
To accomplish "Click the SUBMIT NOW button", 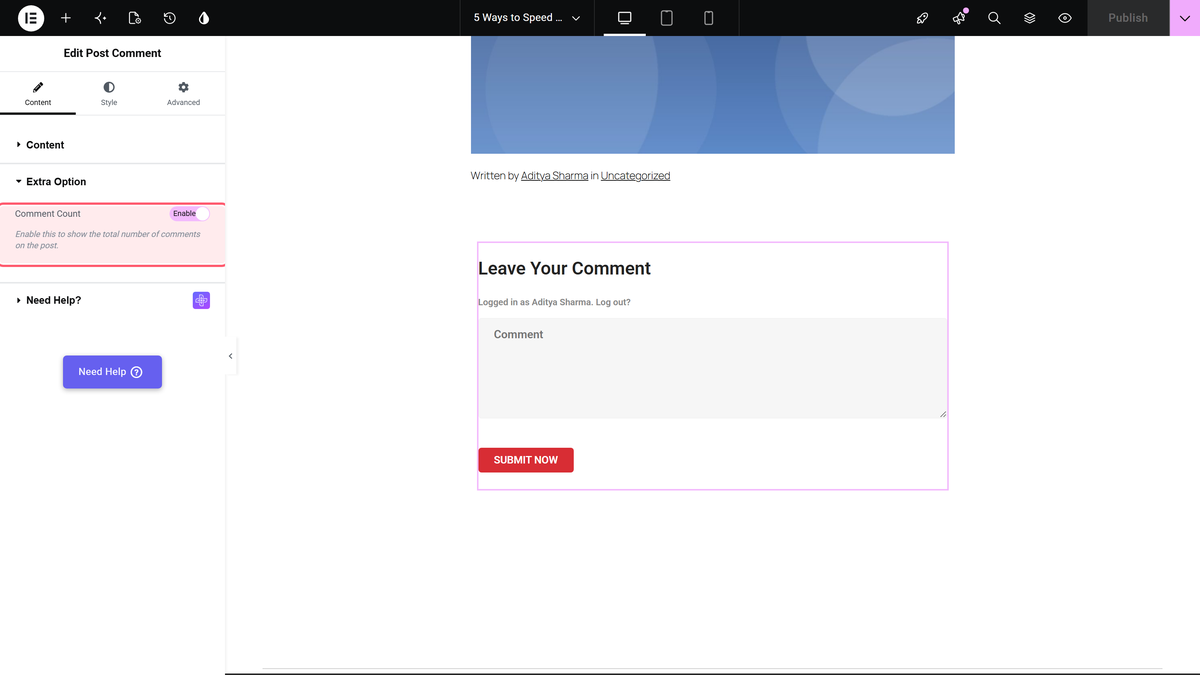I will (x=526, y=460).
